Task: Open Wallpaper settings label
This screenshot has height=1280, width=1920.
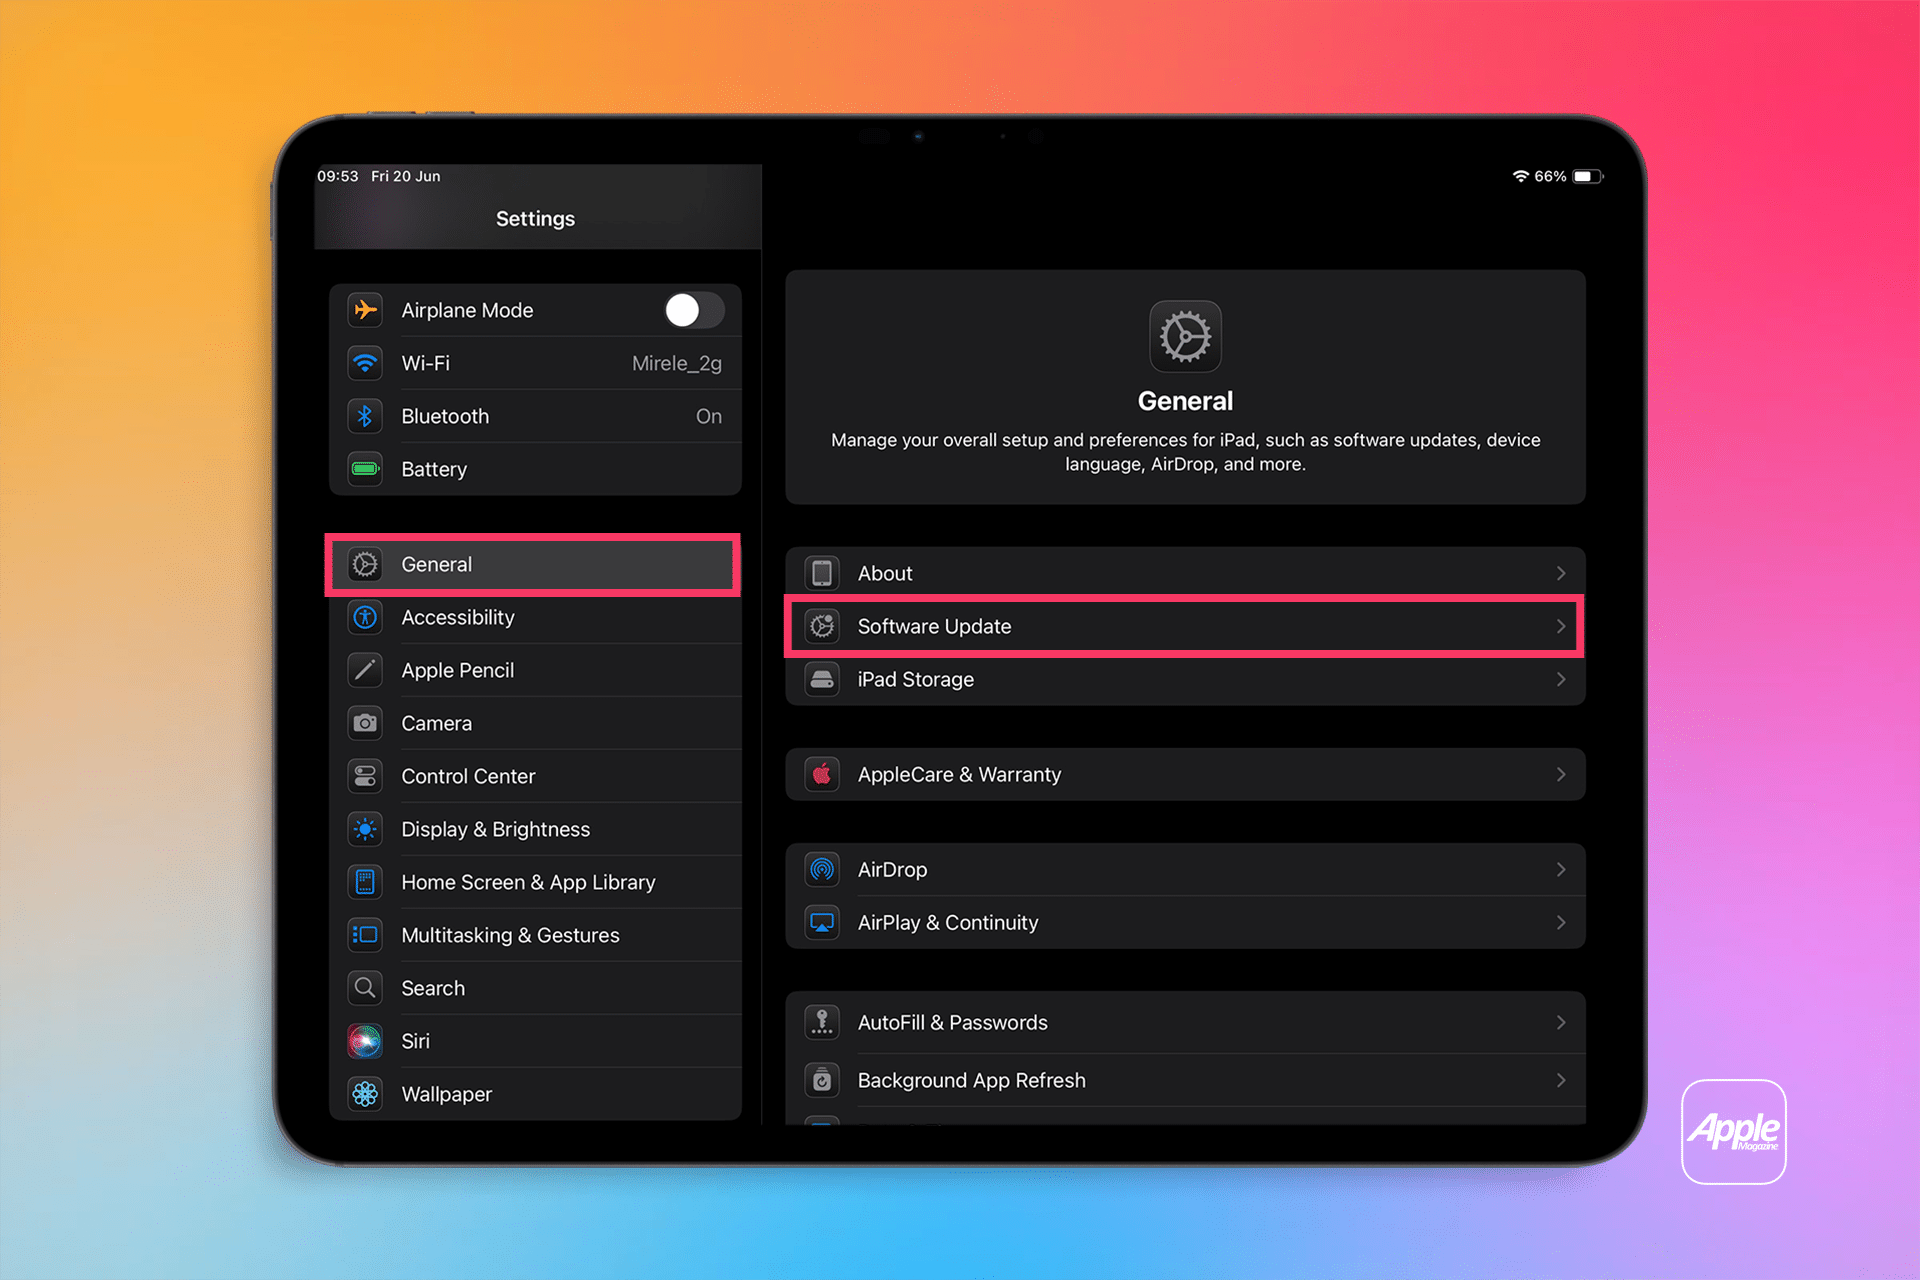Action: (446, 1095)
